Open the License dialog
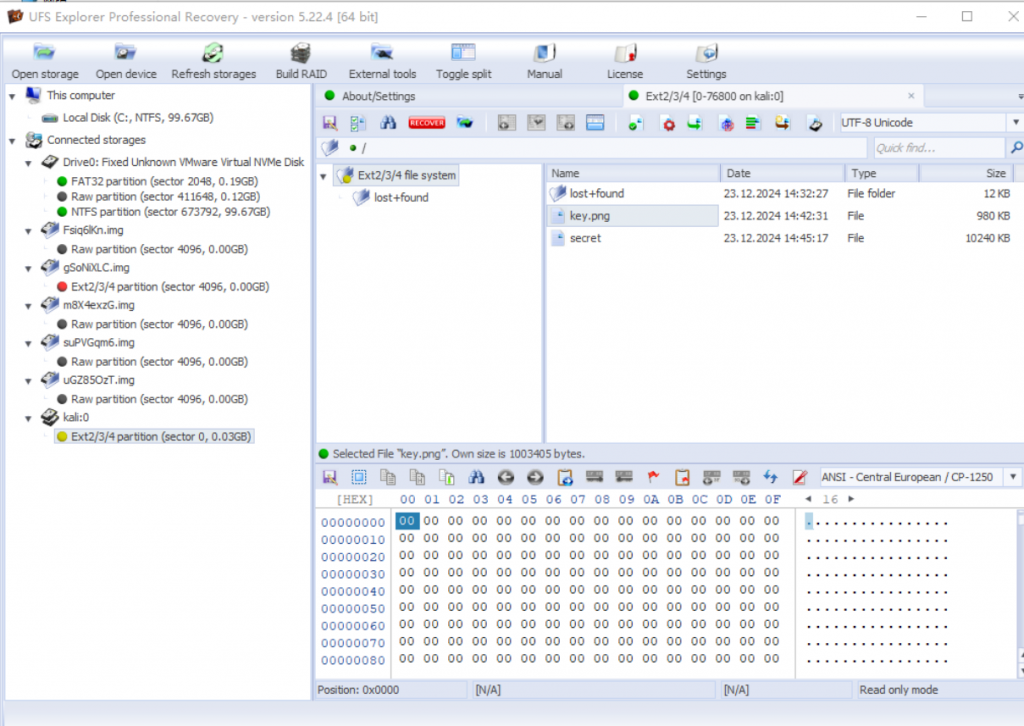This screenshot has width=1024, height=726. [625, 61]
